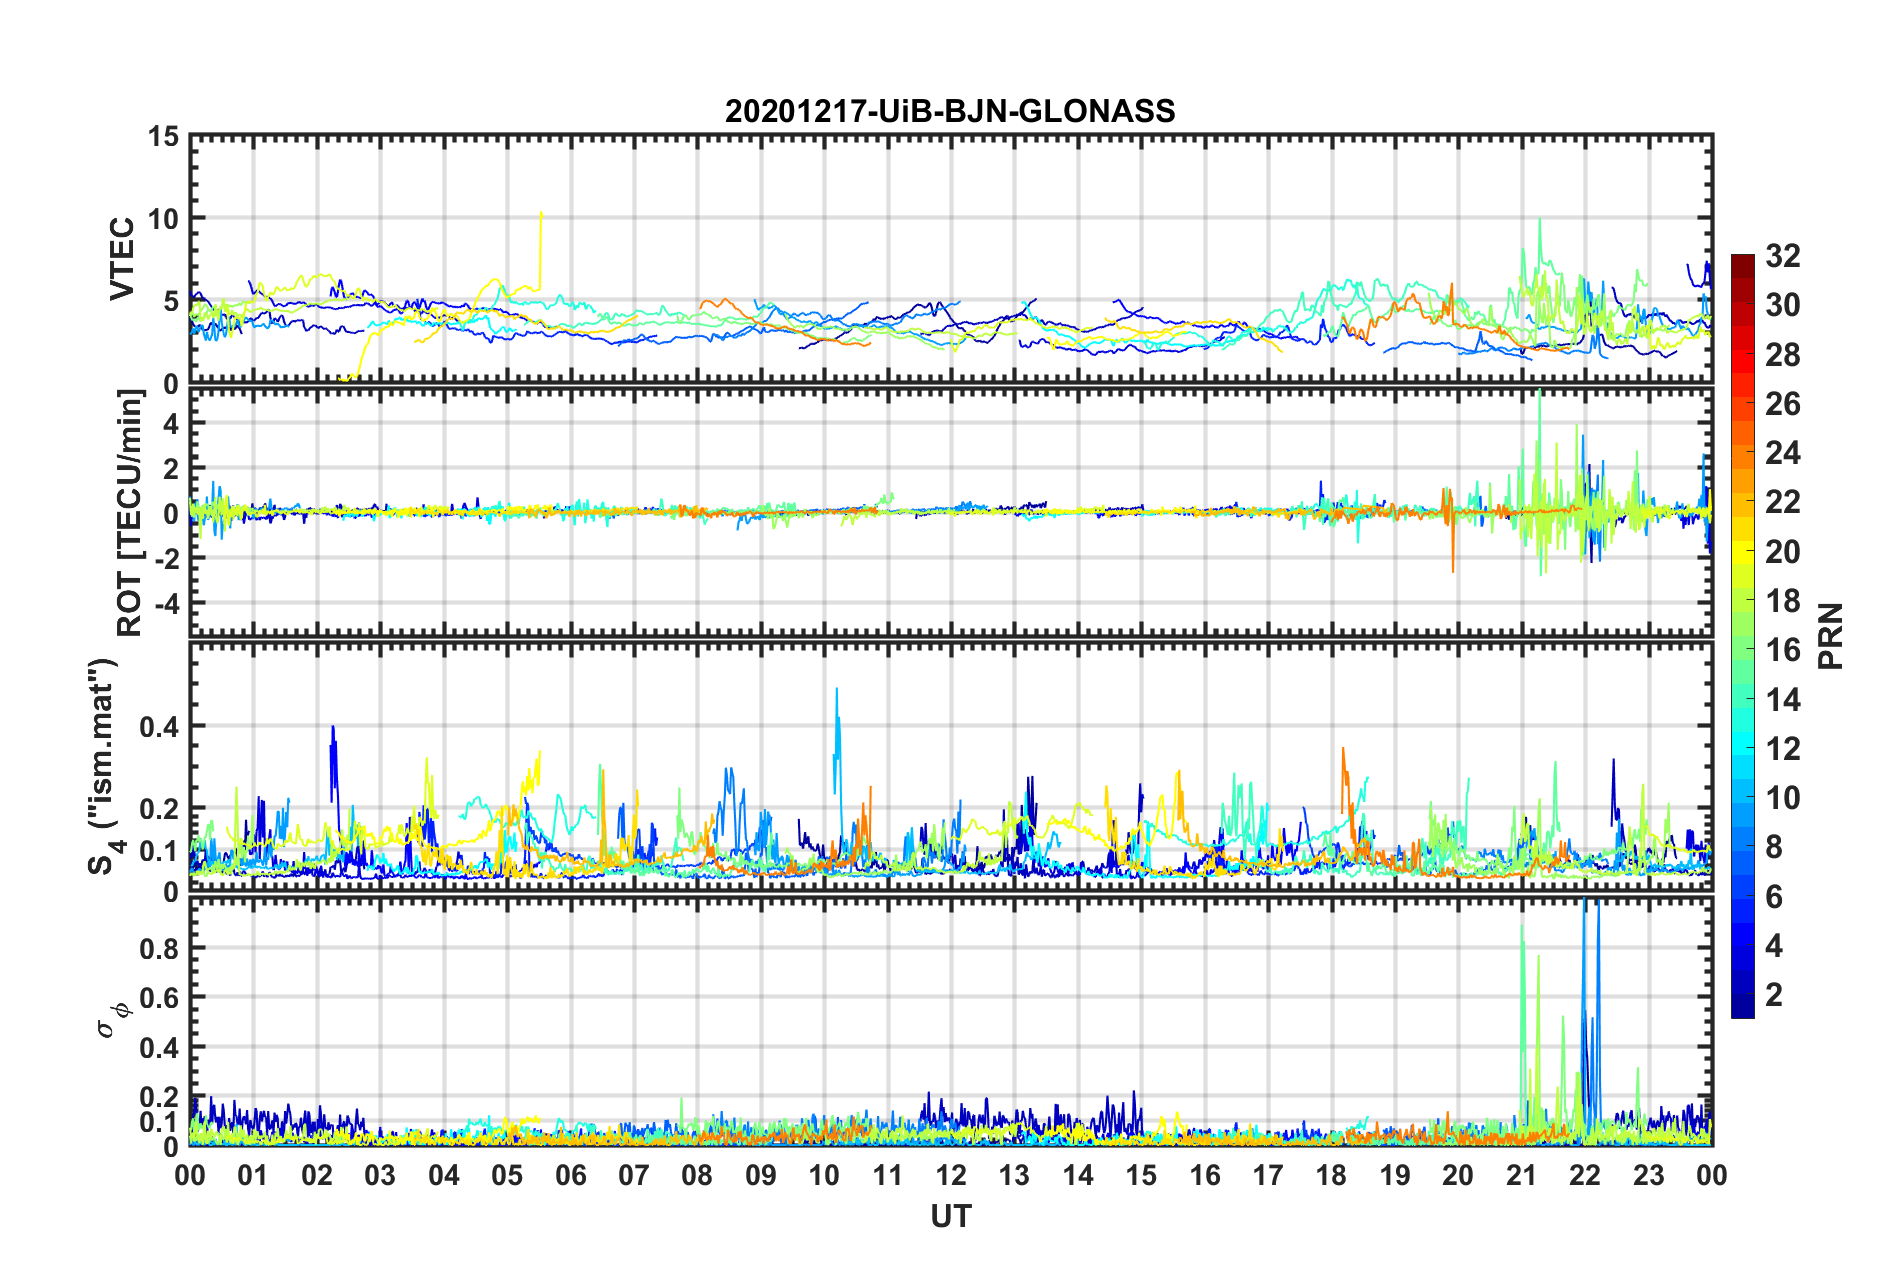1902x1272 pixels.
Task: Select the 0.1 tick label on the S4 axis
Action: 159,851
